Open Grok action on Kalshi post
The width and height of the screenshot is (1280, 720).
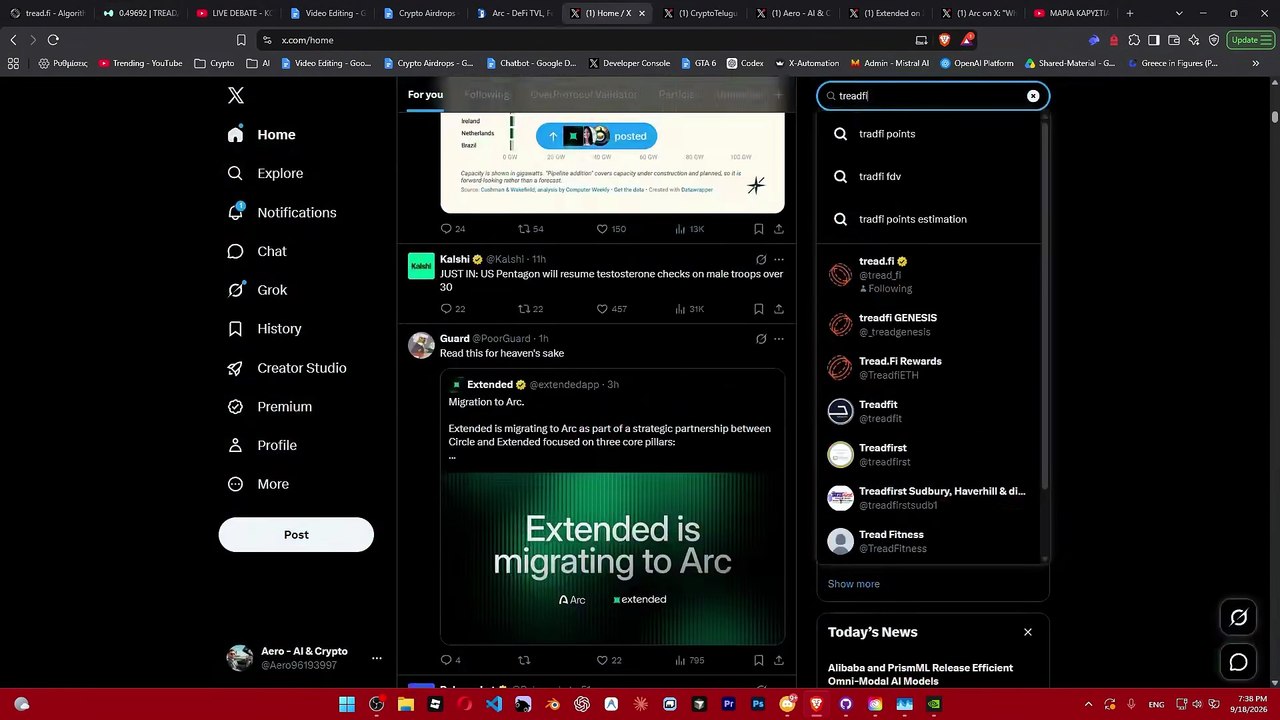(761, 259)
